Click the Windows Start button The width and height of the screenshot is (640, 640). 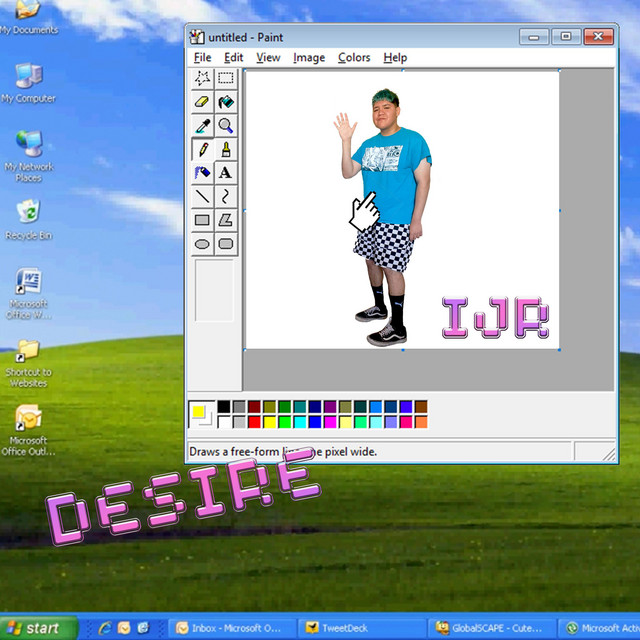click(x=33, y=628)
